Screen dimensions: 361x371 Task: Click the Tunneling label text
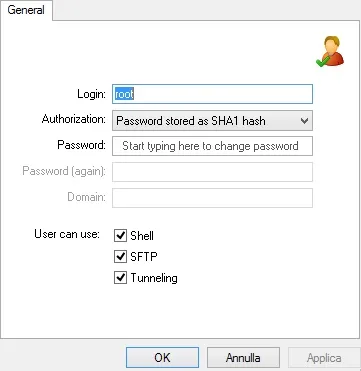pos(154,278)
